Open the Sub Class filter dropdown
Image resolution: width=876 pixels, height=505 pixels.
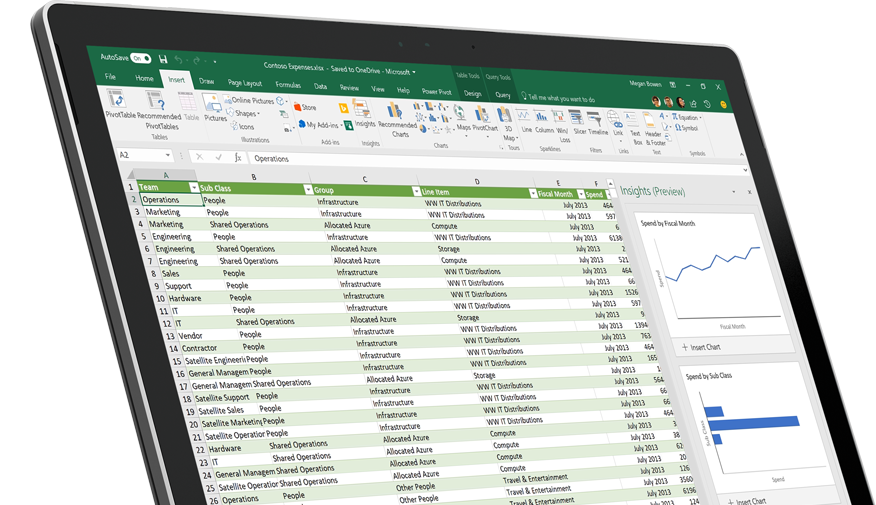(x=308, y=189)
